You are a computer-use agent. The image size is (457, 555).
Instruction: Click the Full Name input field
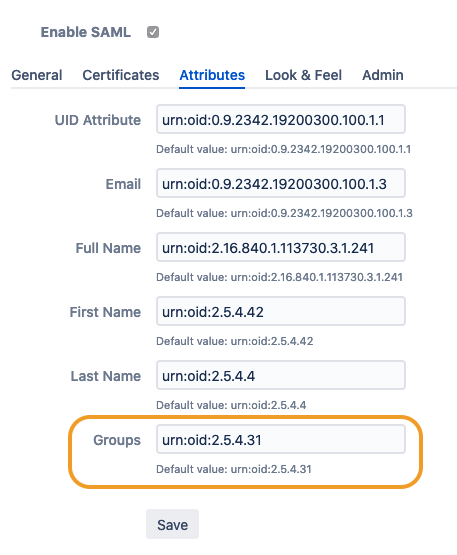click(281, 247)
